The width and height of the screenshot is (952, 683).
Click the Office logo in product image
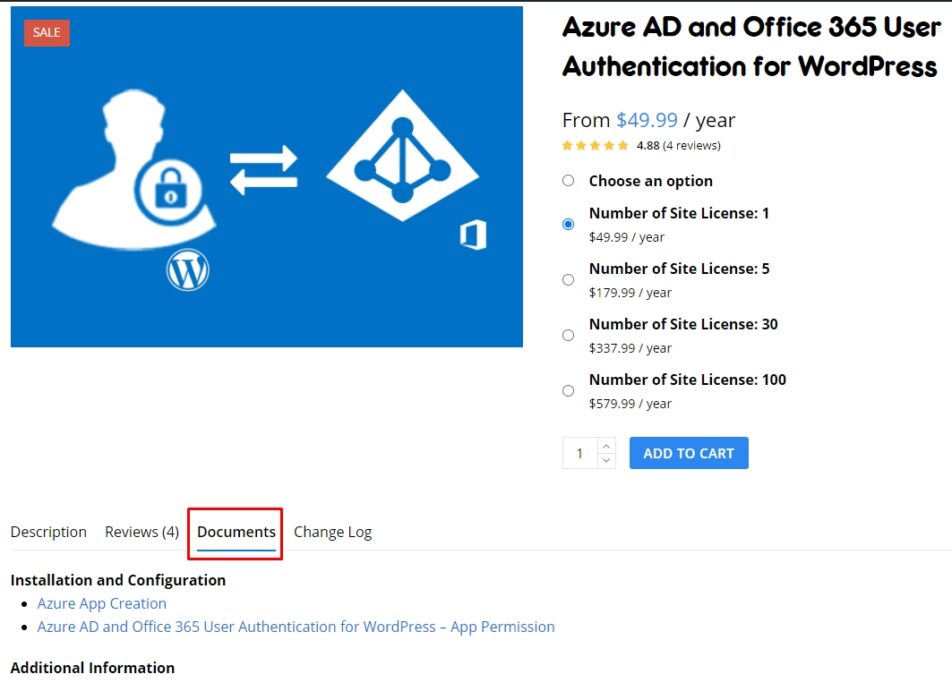(x=473, y=234)
